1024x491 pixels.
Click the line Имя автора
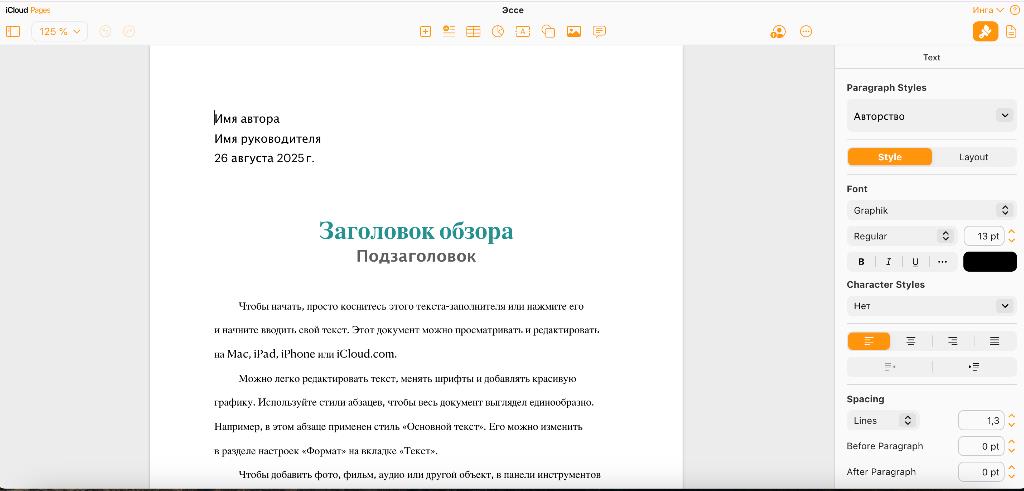247,119
